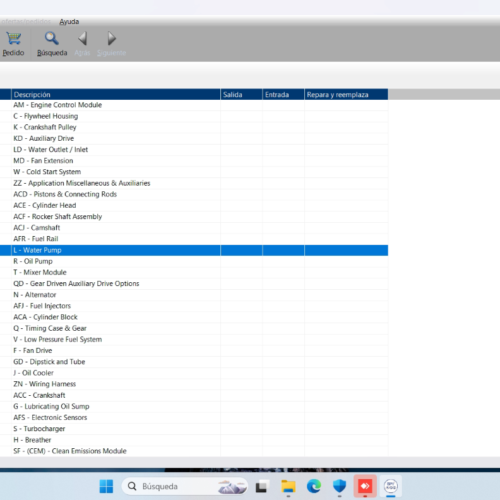Select R - Oil Pump row
Viewport: 500px width, 500px height.
click(x=194, y=261)
